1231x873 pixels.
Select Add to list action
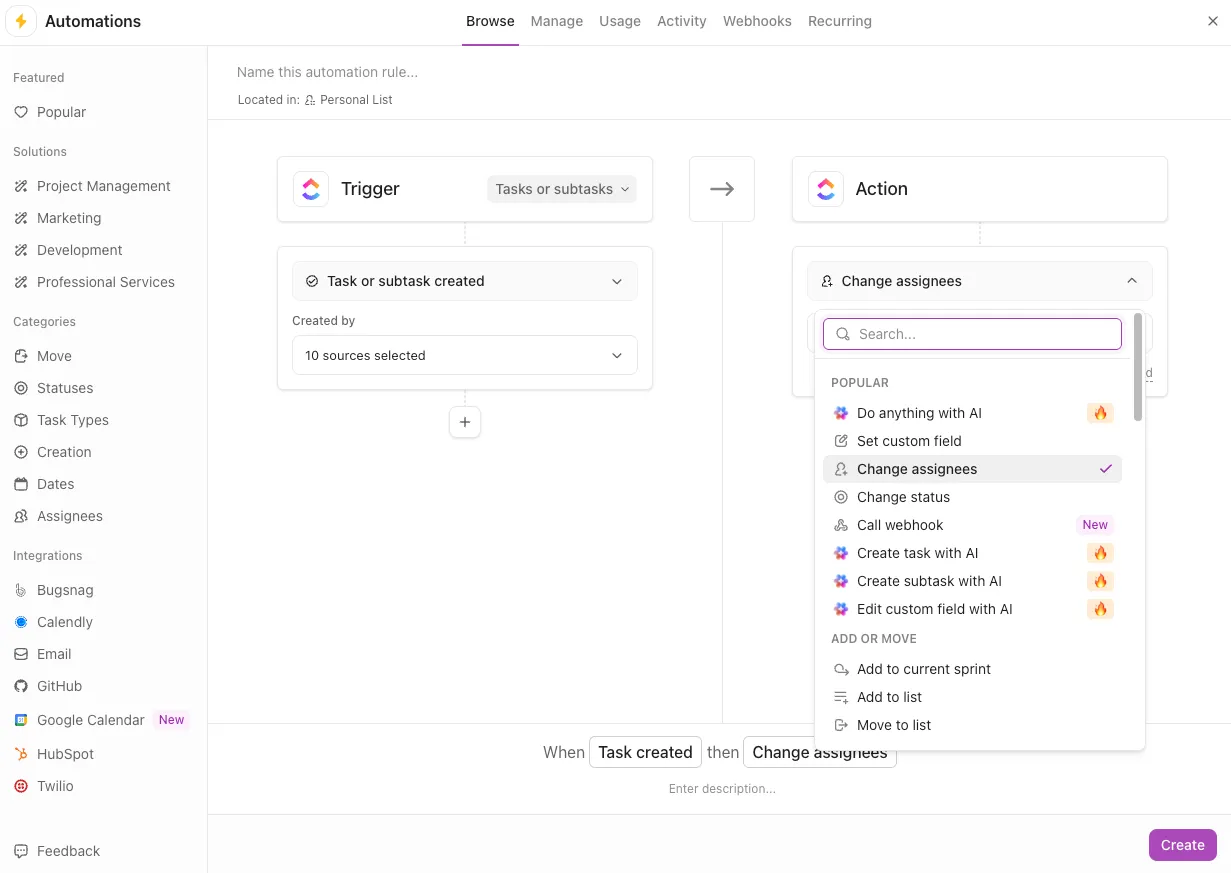click(x=972, y=697)
